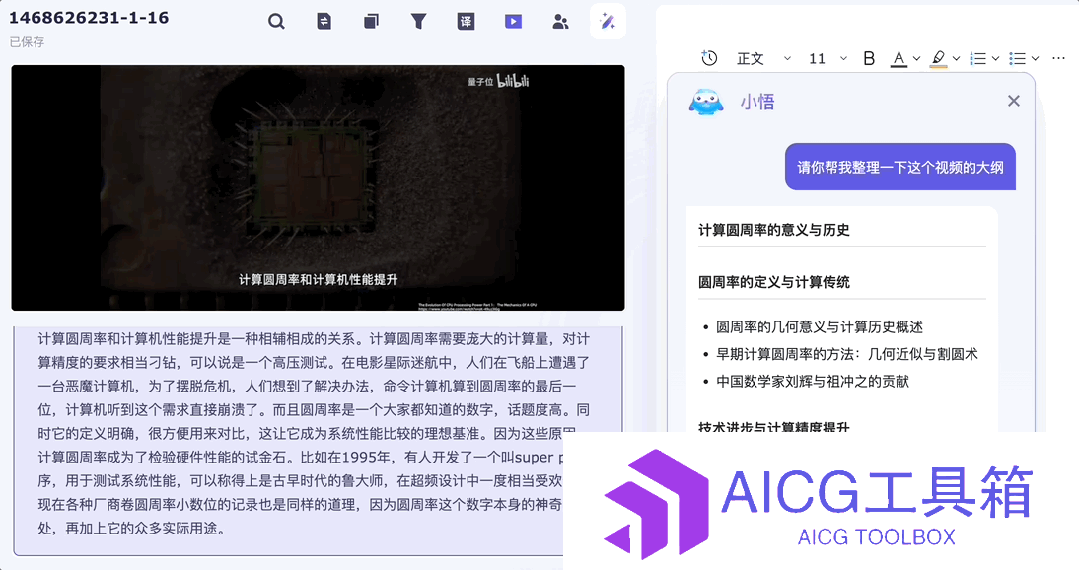Expand the font color chevron

point(916,59)
